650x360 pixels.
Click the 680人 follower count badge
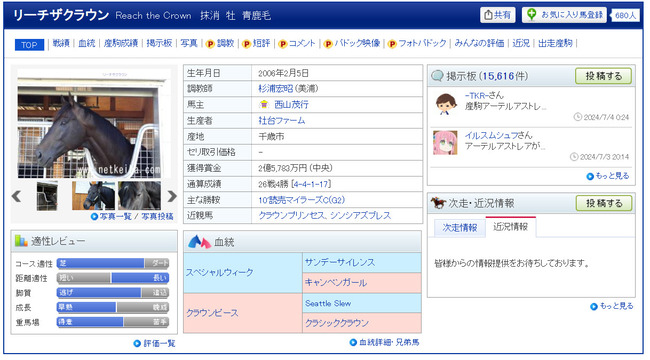(x=625, y=15)
